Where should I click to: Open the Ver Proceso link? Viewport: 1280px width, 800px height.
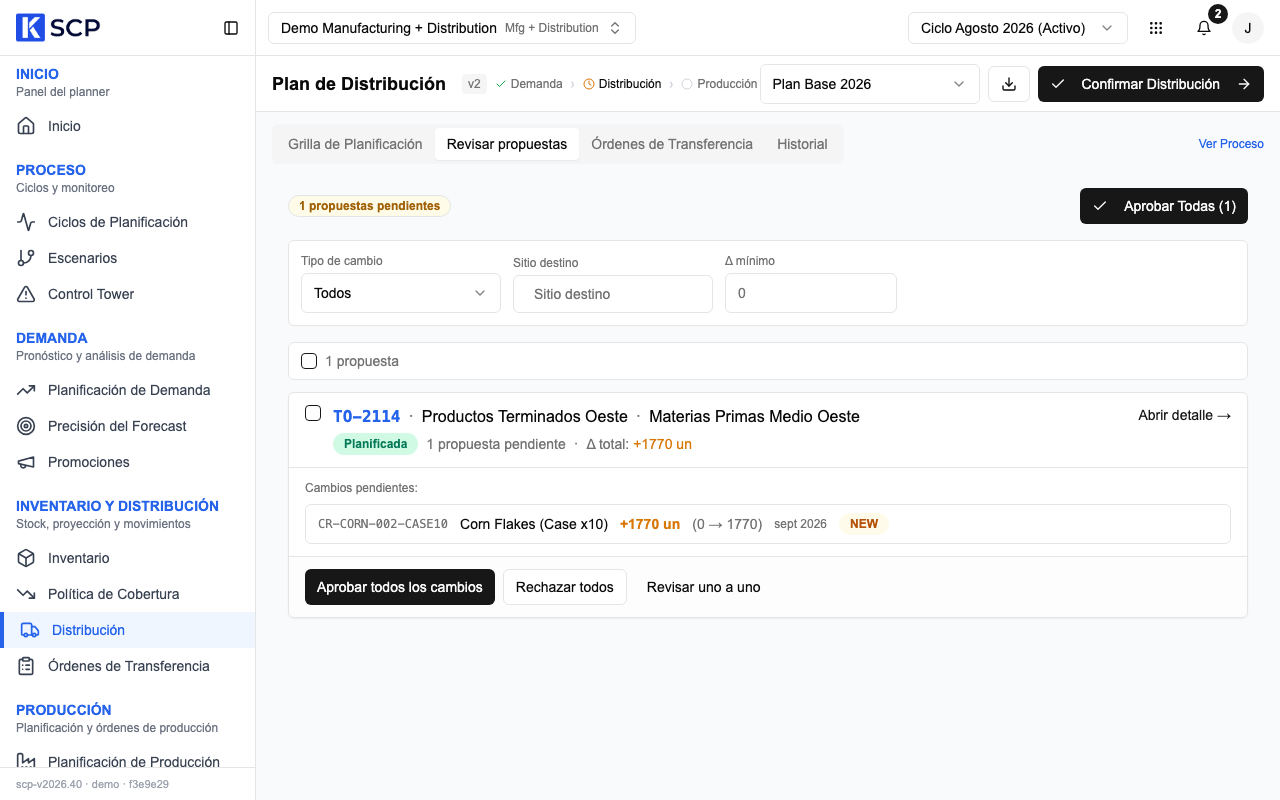(1231, 144)
